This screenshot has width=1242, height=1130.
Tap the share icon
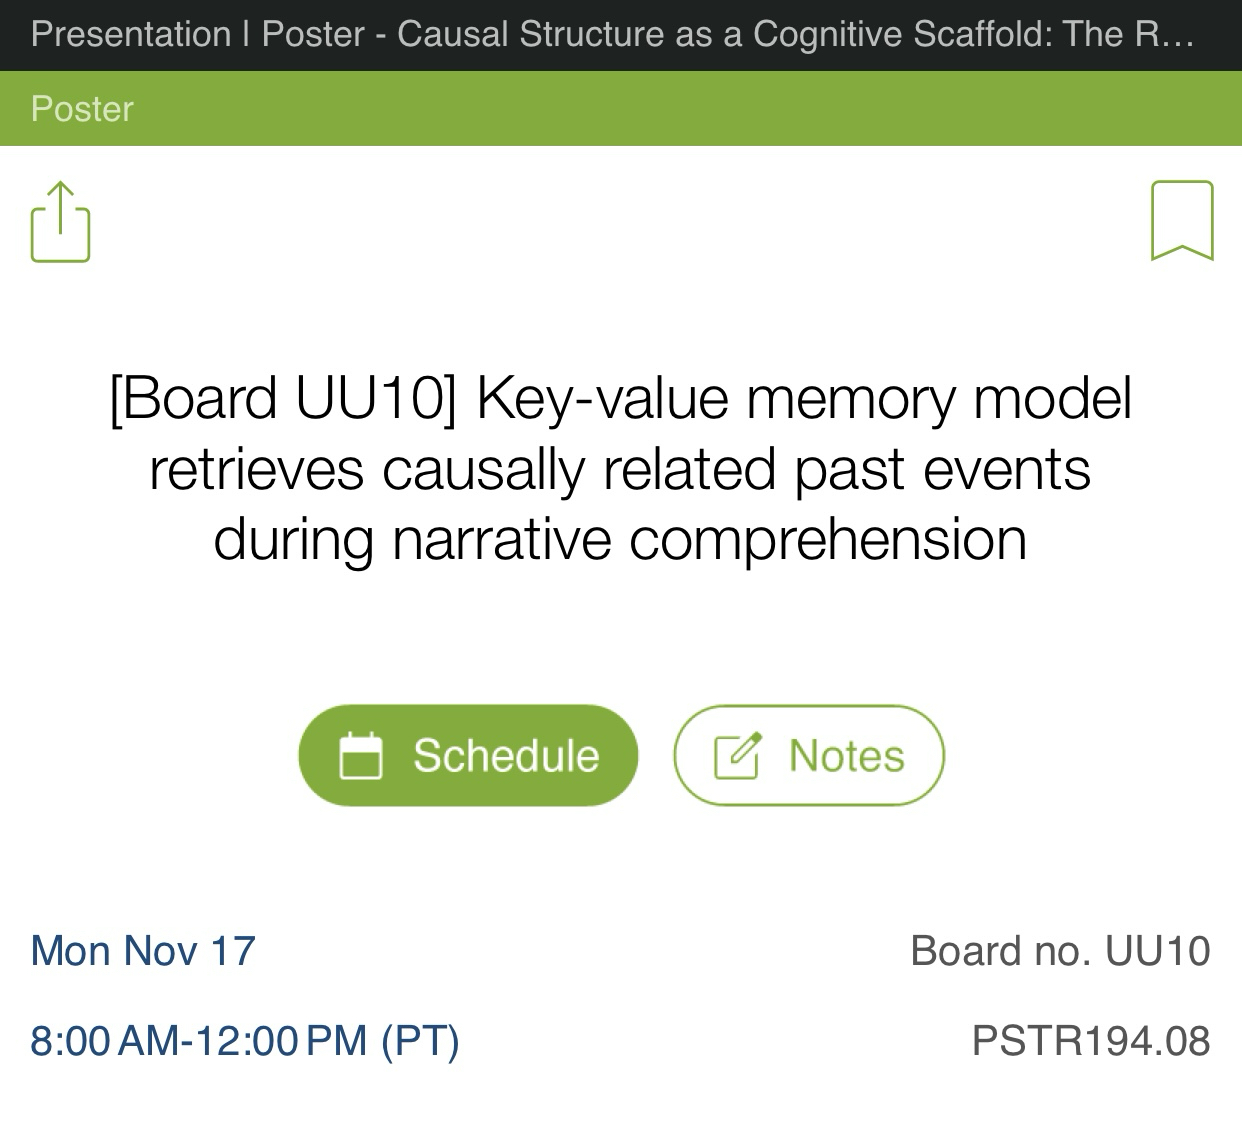61,222
